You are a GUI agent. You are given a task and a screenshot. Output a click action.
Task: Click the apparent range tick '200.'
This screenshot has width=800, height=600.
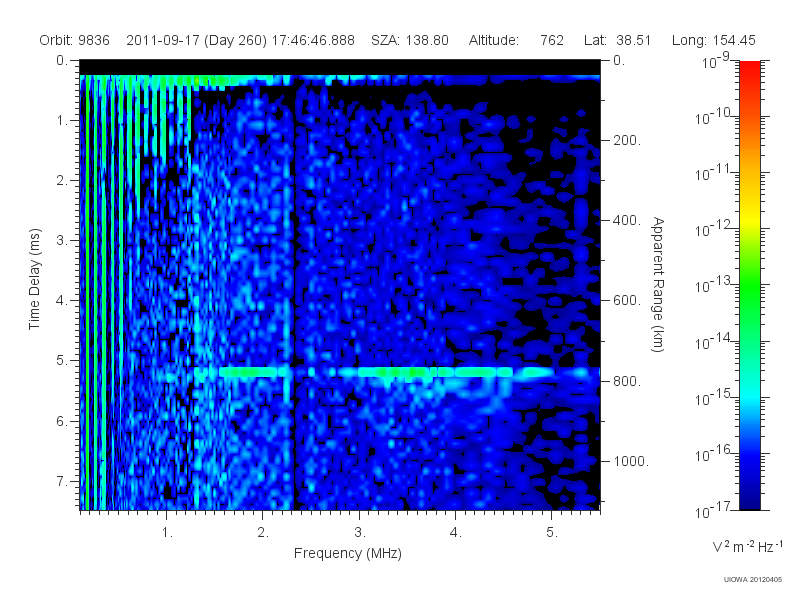(x=627, y=140)
